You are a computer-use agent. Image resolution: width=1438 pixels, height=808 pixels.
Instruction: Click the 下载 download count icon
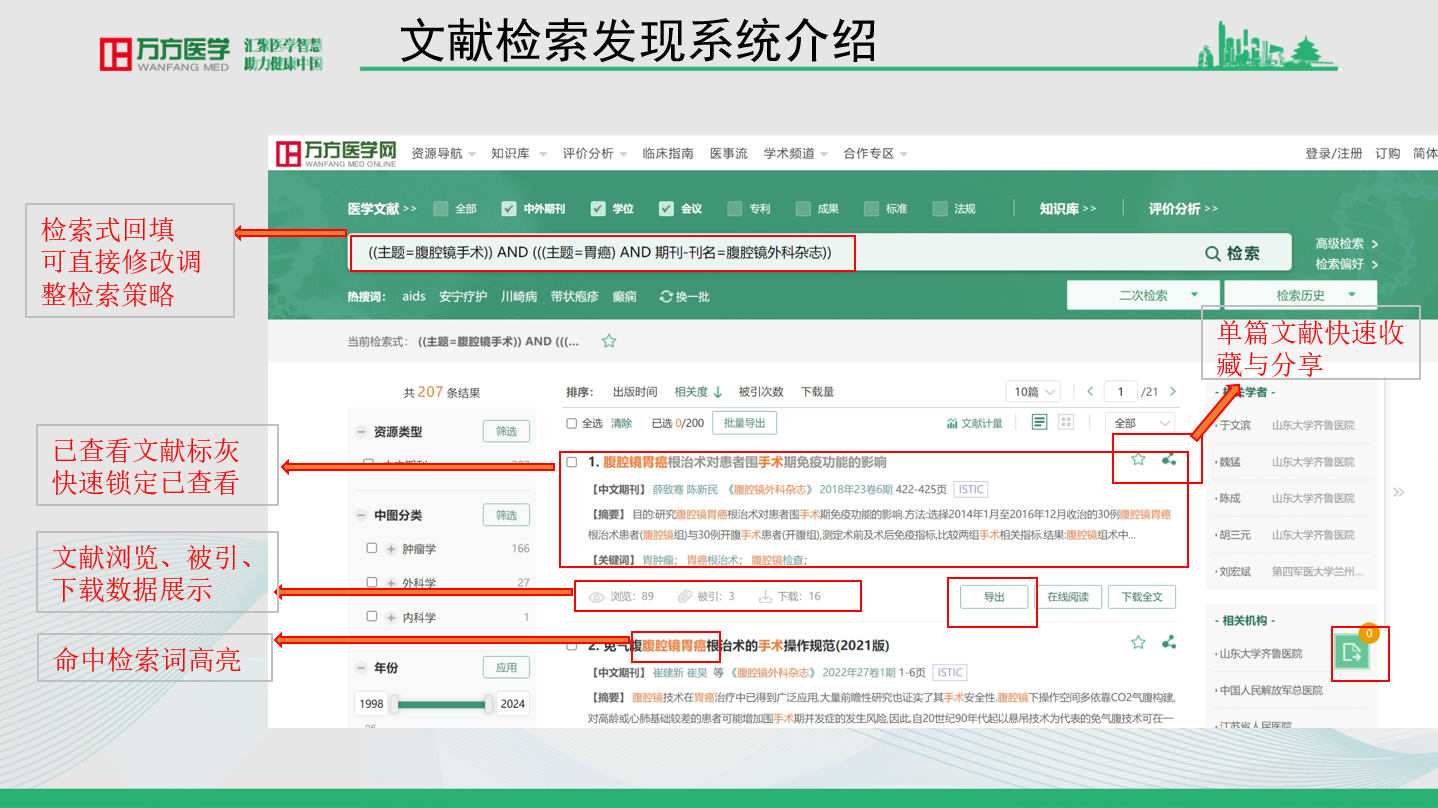765,597
